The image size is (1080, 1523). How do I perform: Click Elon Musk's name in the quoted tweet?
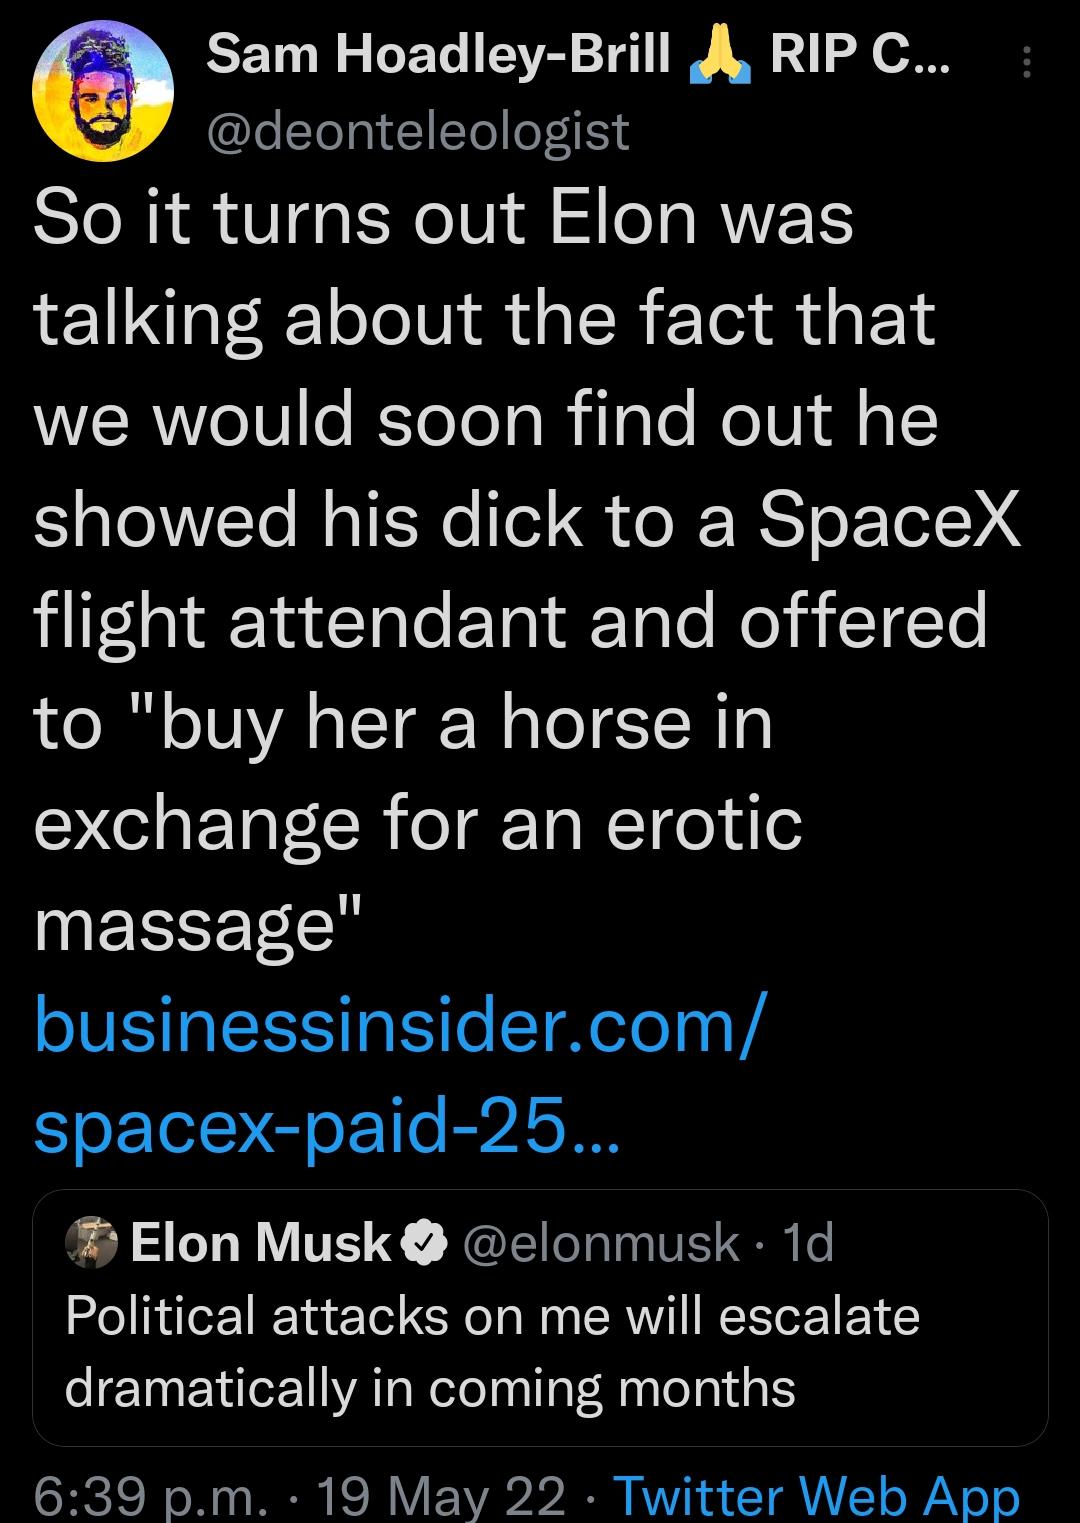tap(260, 1243)
